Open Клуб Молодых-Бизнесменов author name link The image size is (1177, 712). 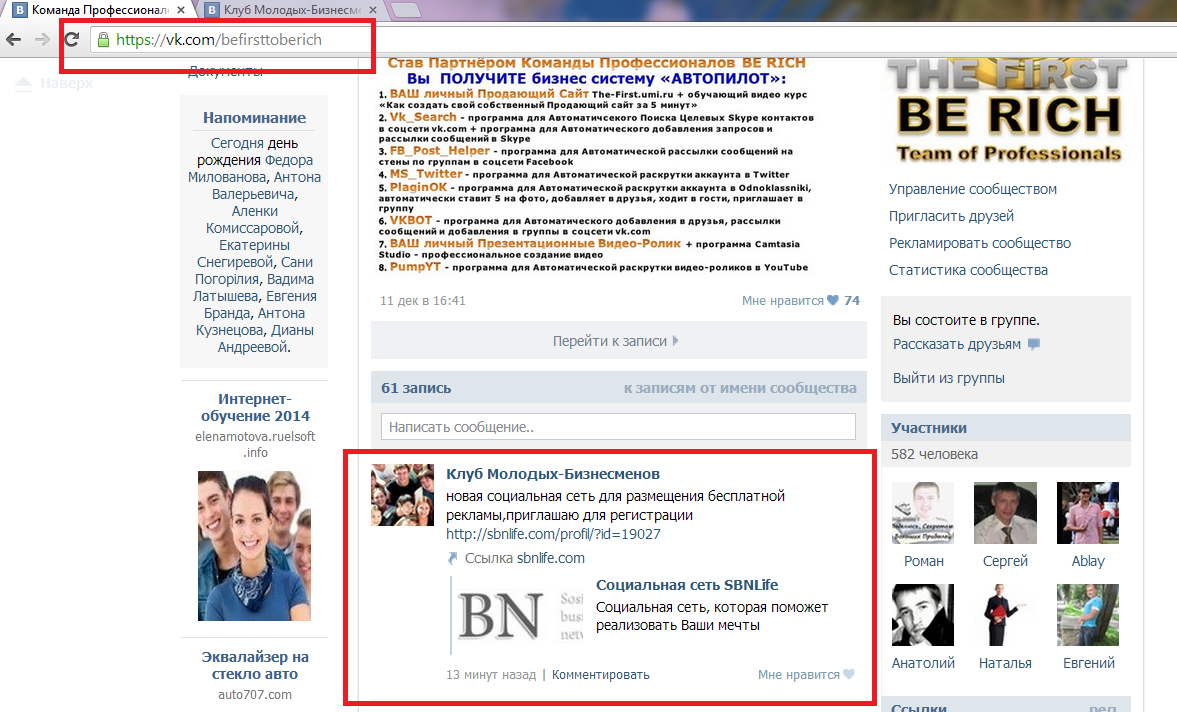(552, 474)
